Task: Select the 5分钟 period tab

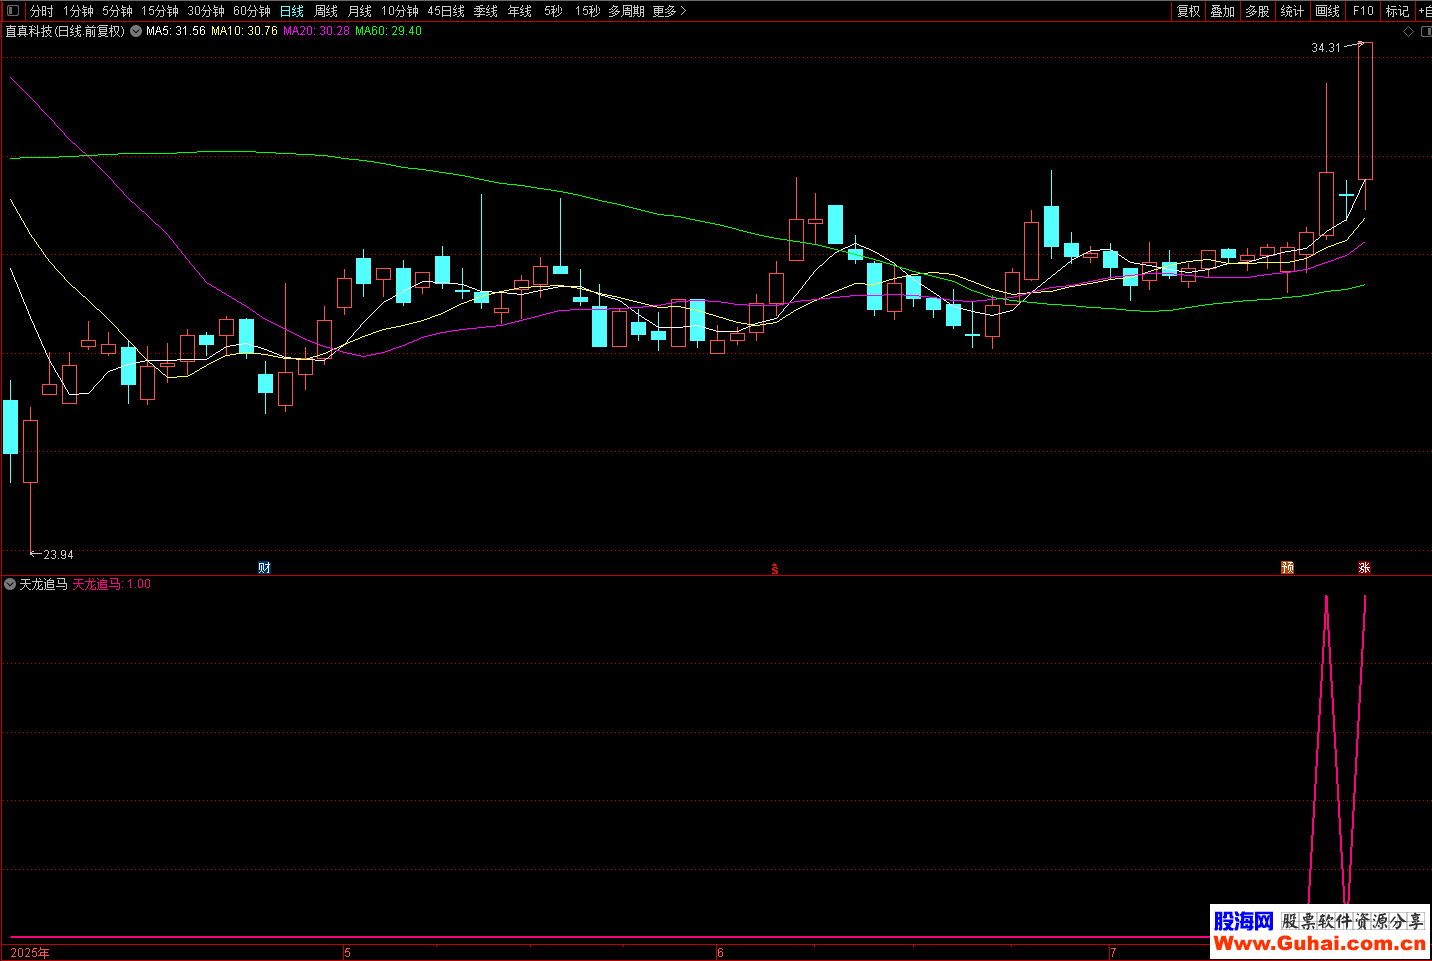Action: pos(117,11)
